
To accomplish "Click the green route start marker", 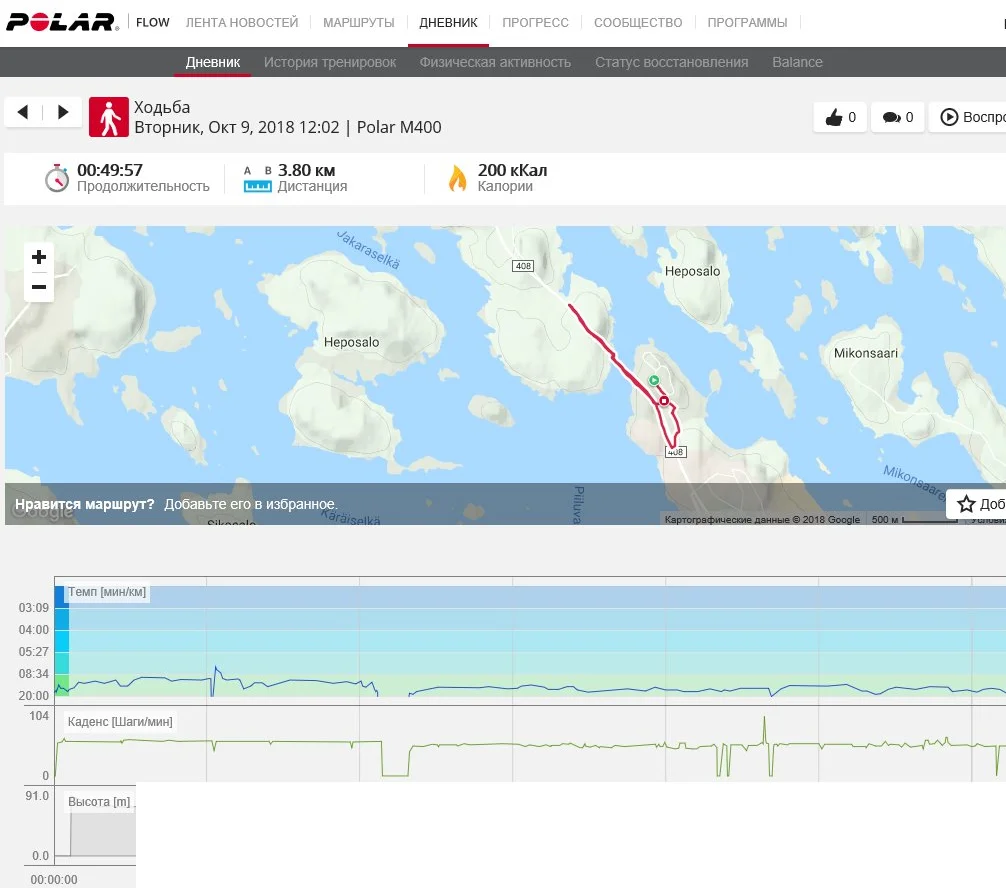I will pyautogui.click(x=653, y=380).
